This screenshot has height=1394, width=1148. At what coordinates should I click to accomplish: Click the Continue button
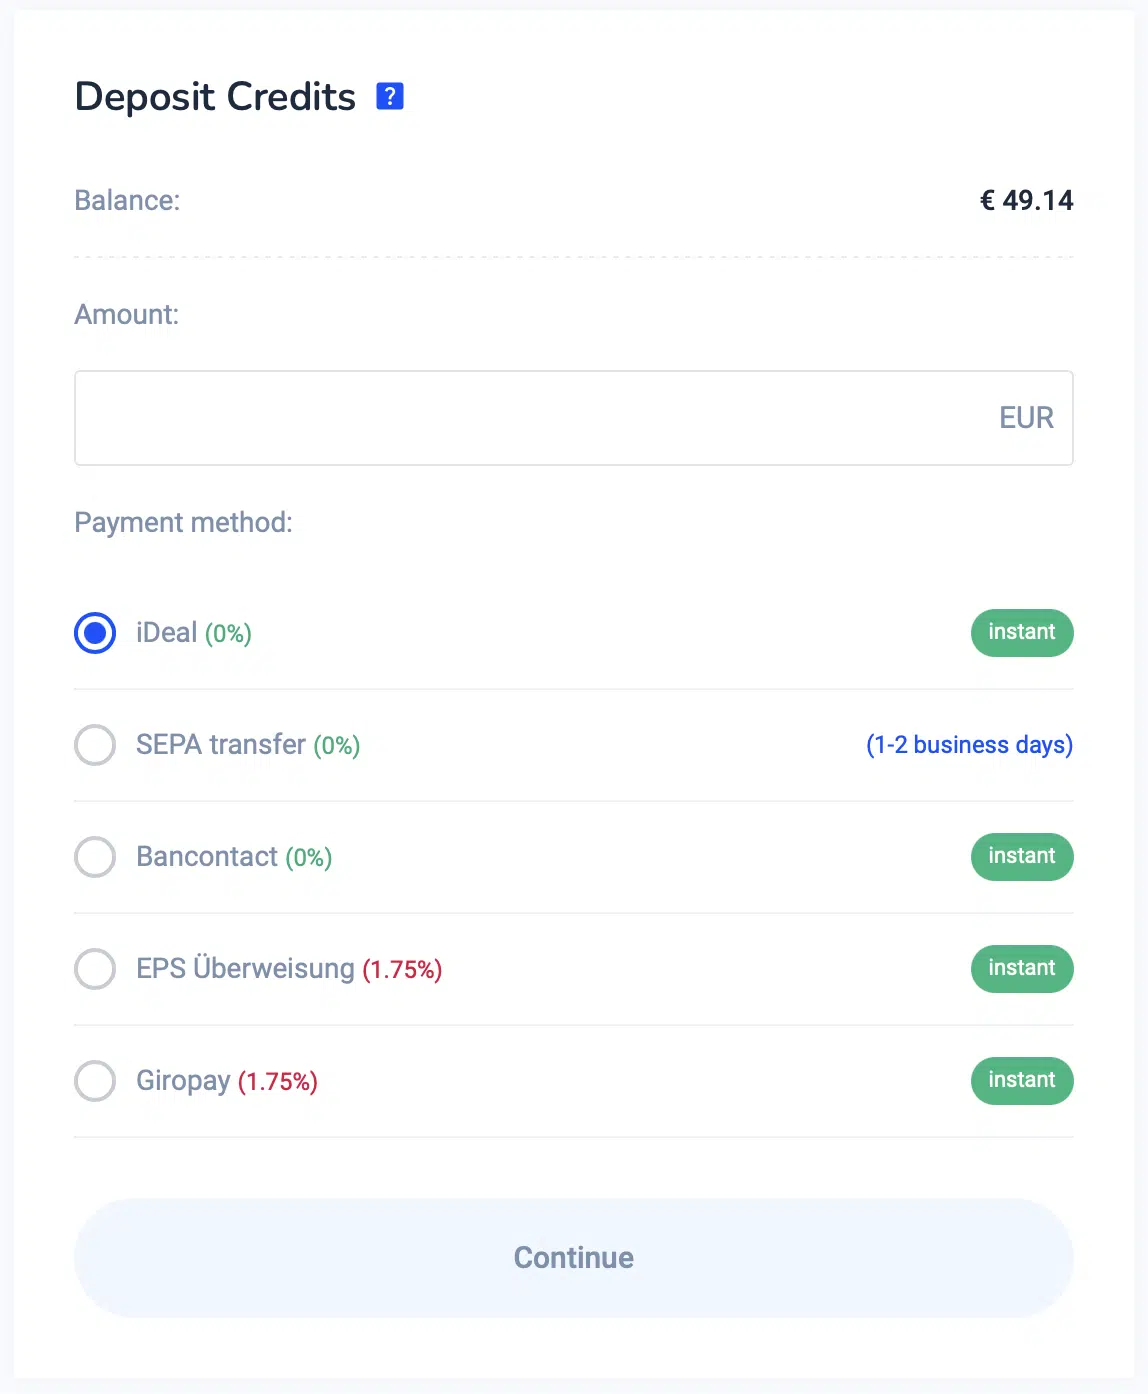pyautogui.click(x=574, y=1258)
